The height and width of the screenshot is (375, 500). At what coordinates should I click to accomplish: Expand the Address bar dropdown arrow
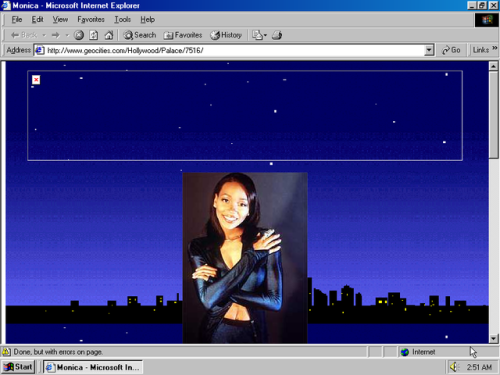click(429, 50)
